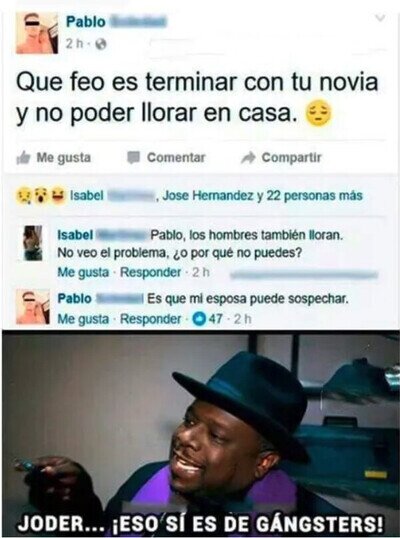Image resolution: width=400 pixels, height=538 pixels.
Task: Open Isabel's comment profile picture
Action: click(33, 243)
